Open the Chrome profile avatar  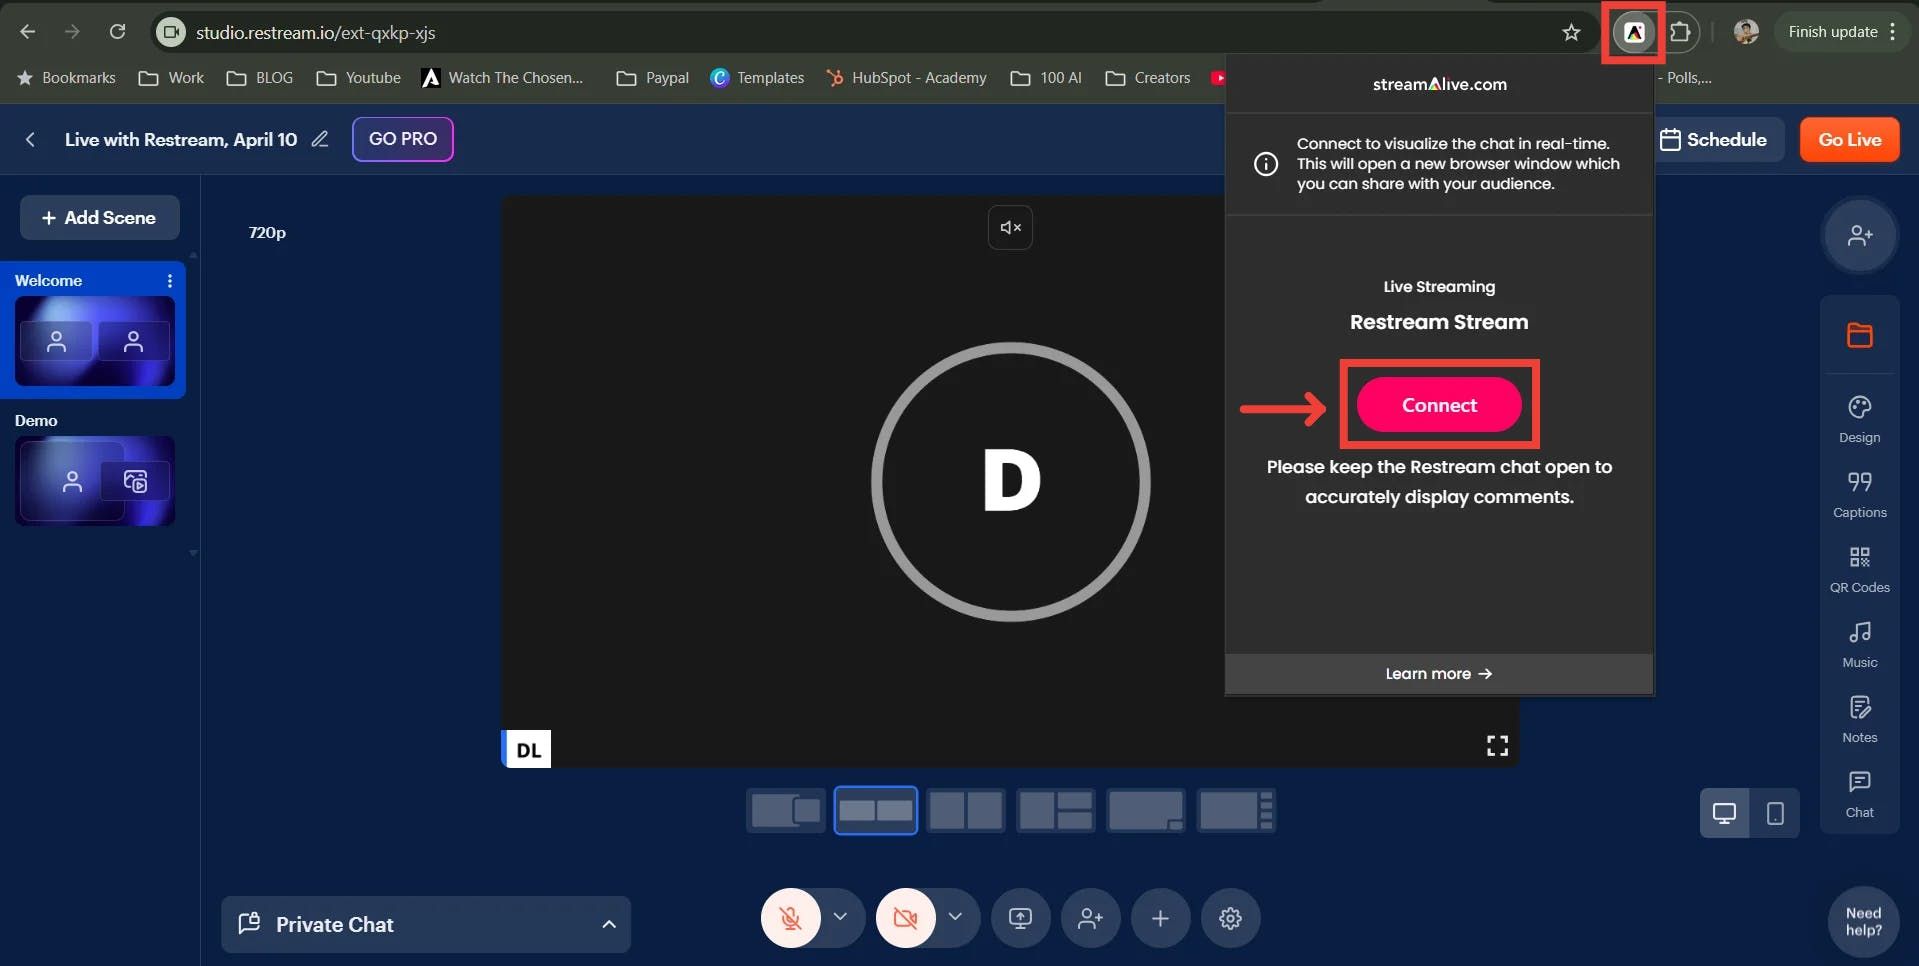[x=1746, y=32]
